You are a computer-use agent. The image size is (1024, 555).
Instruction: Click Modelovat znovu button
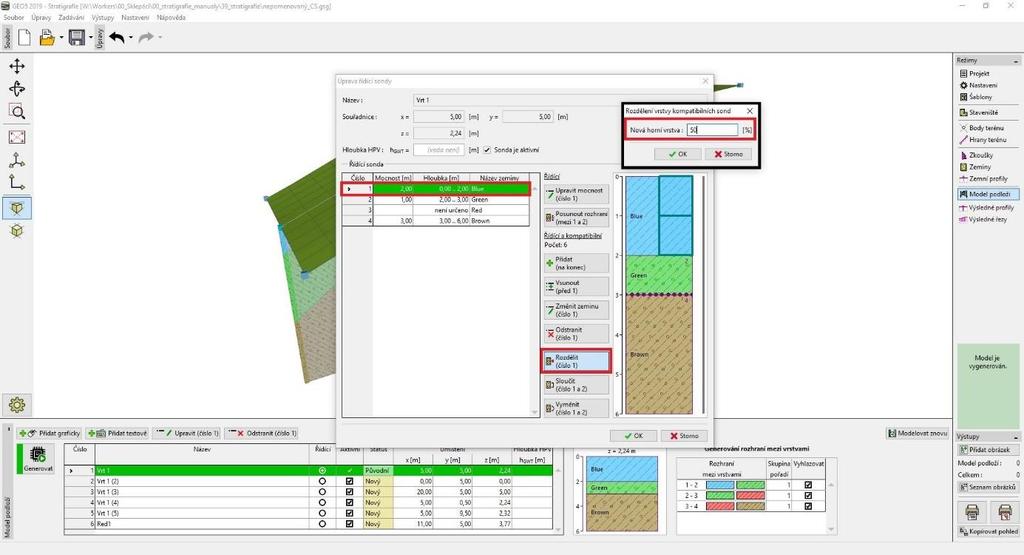(917, 433)
